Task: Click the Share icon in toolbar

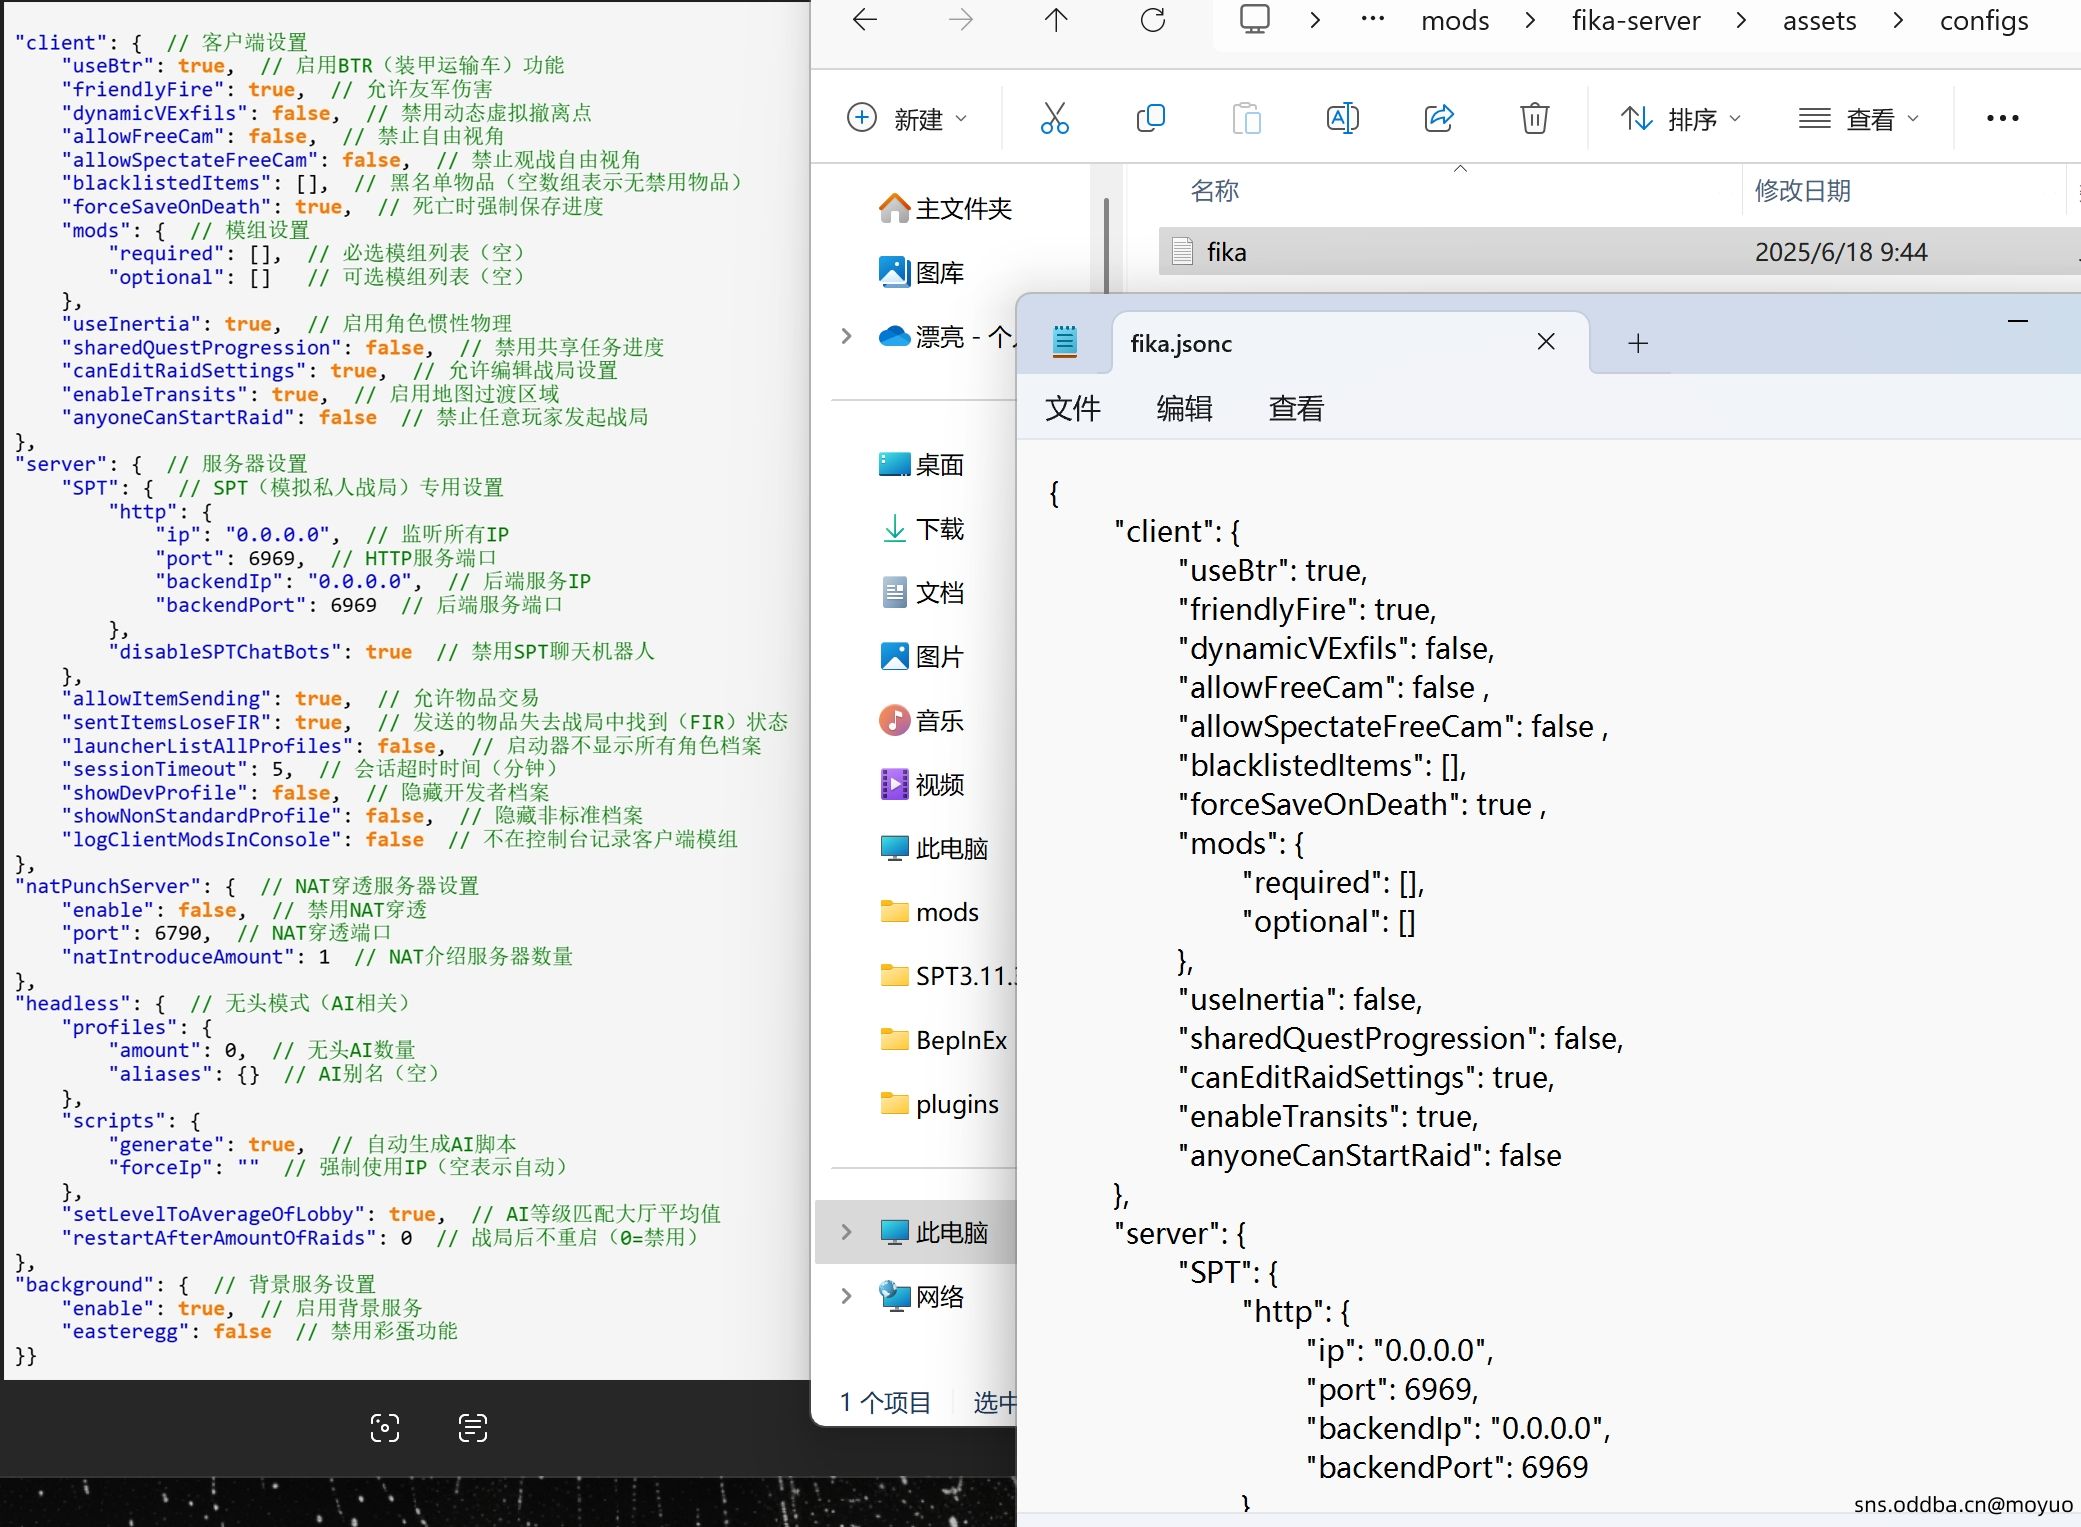Action: point(1438,118)
